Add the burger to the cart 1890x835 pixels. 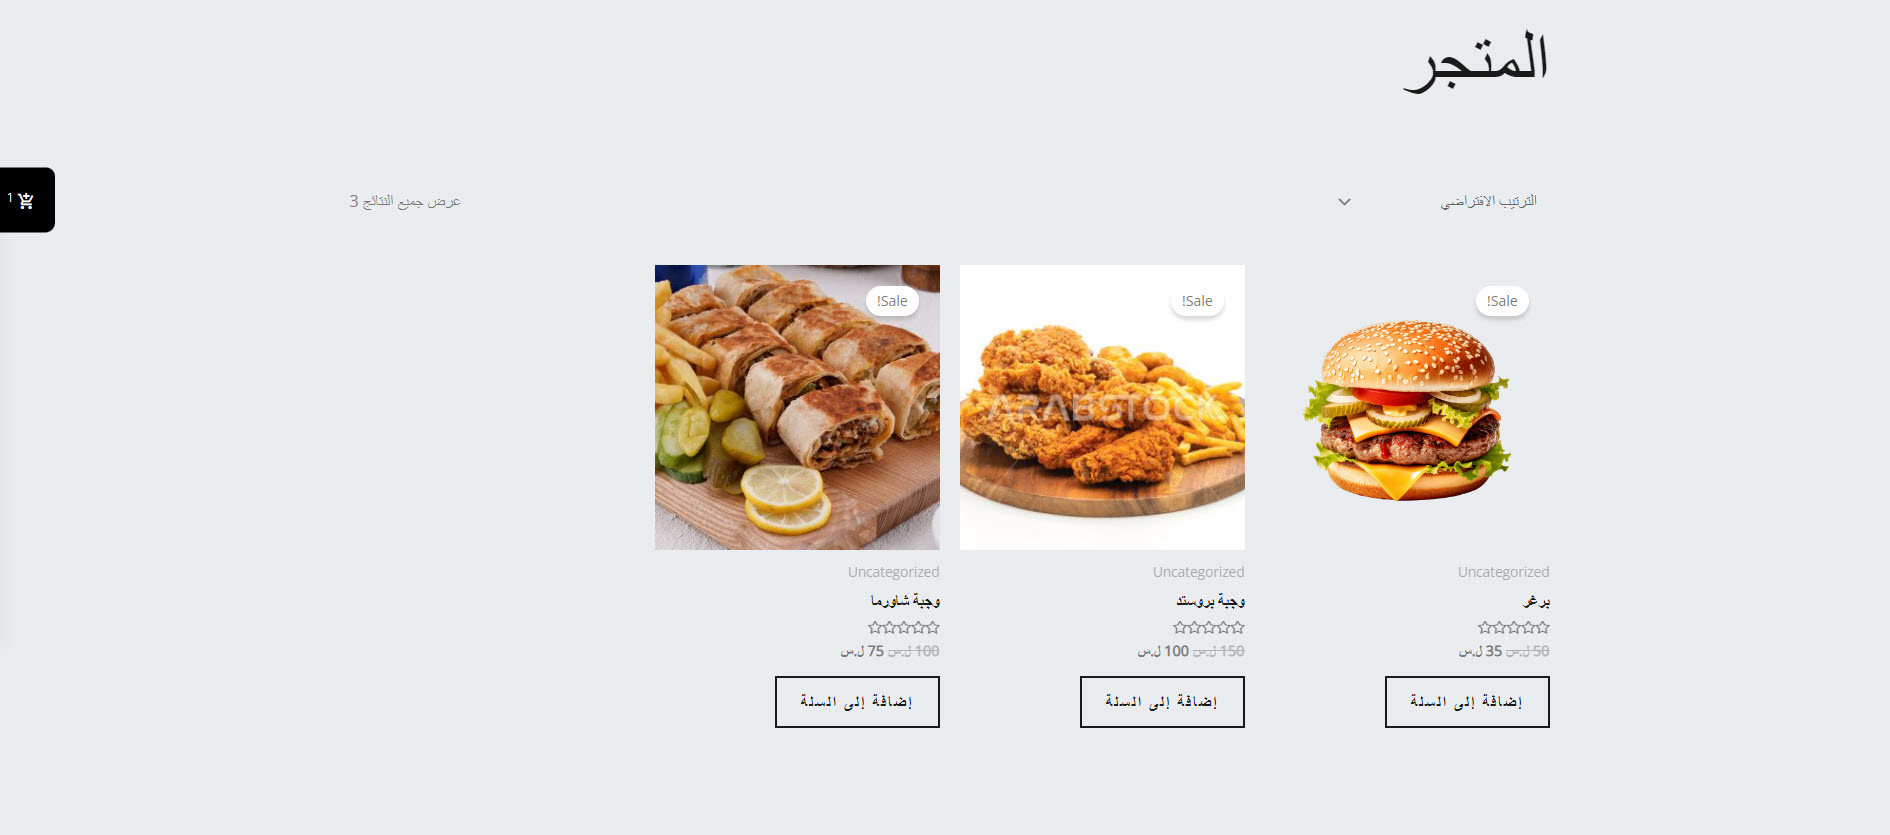pyautogui.click(x=1467, y=702)
